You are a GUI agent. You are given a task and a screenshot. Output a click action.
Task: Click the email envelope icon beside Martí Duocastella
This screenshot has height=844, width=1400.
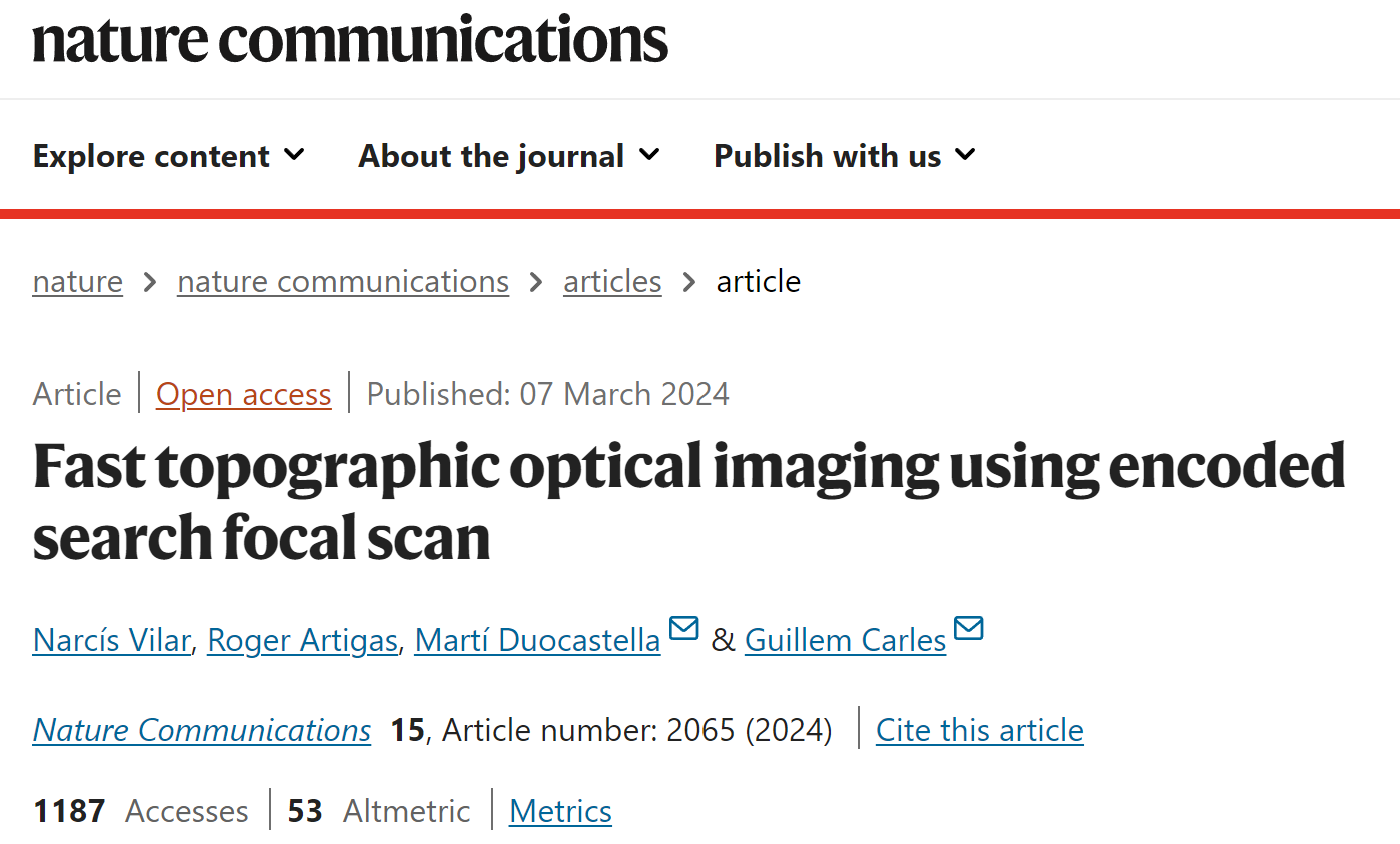pos(684,629)
